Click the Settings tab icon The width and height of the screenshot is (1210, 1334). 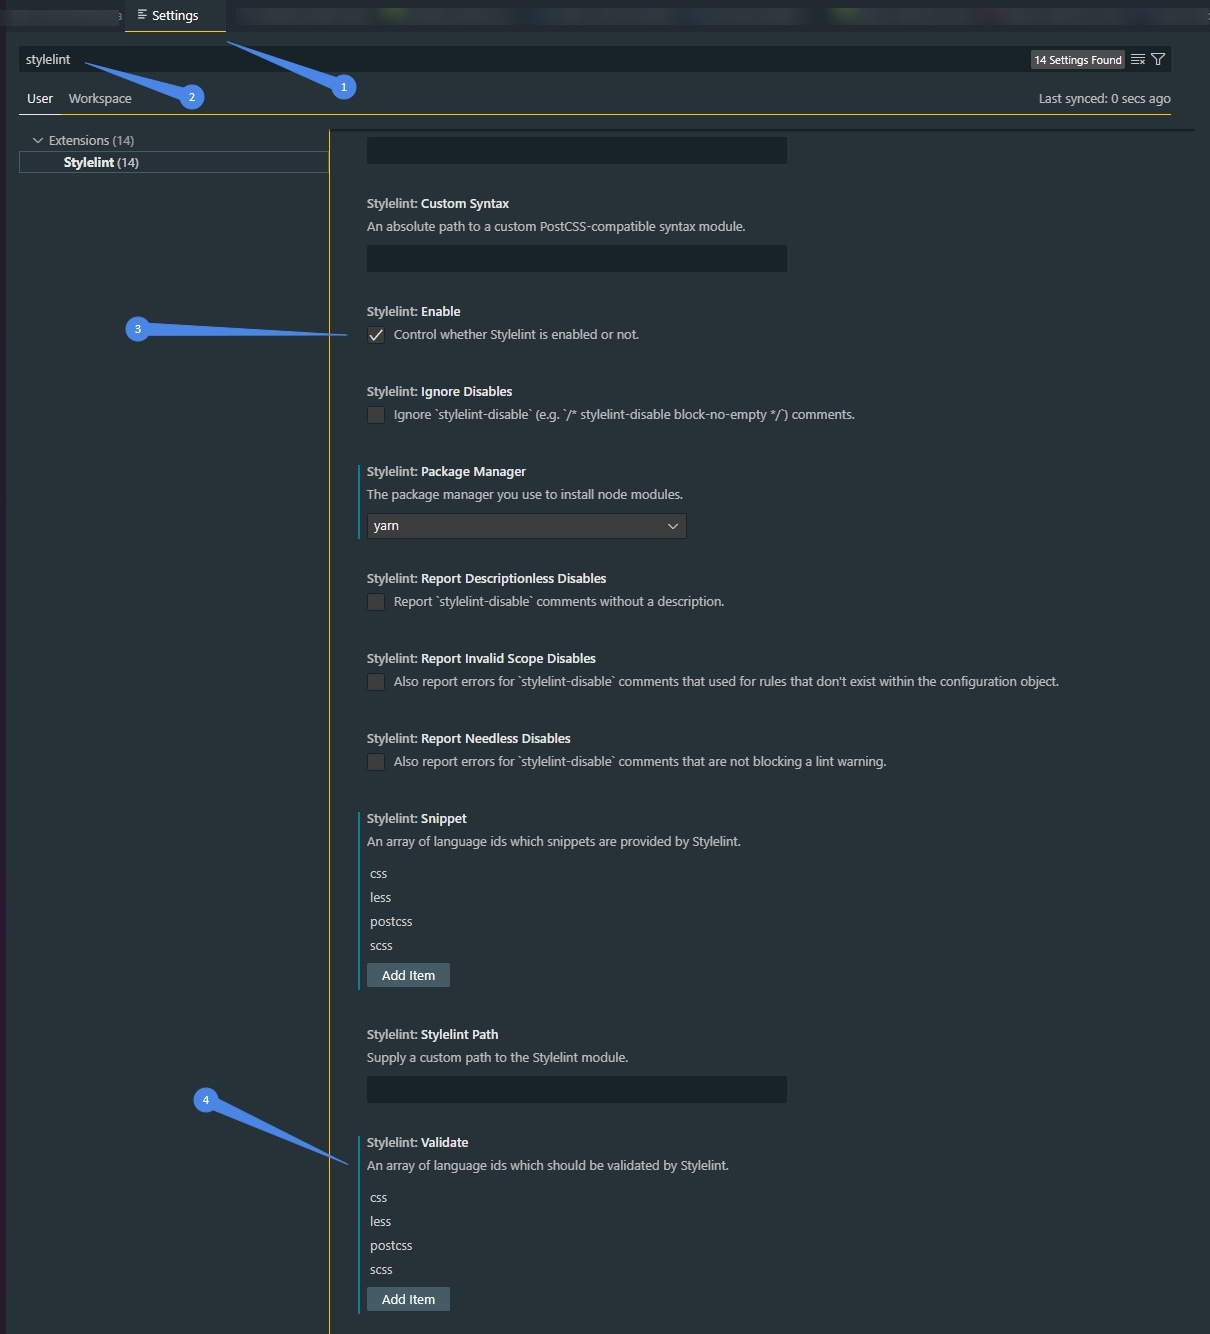coord(142,15)
